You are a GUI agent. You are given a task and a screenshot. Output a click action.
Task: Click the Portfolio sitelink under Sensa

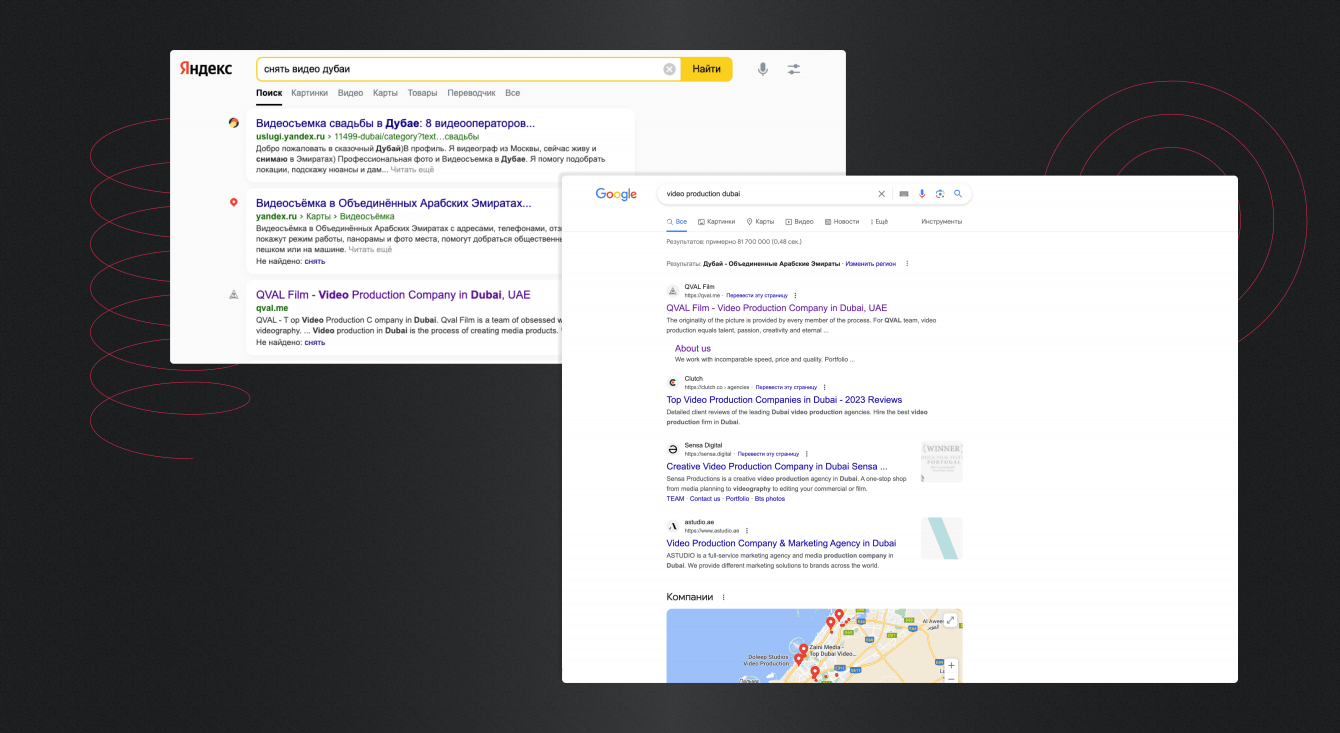737,499
